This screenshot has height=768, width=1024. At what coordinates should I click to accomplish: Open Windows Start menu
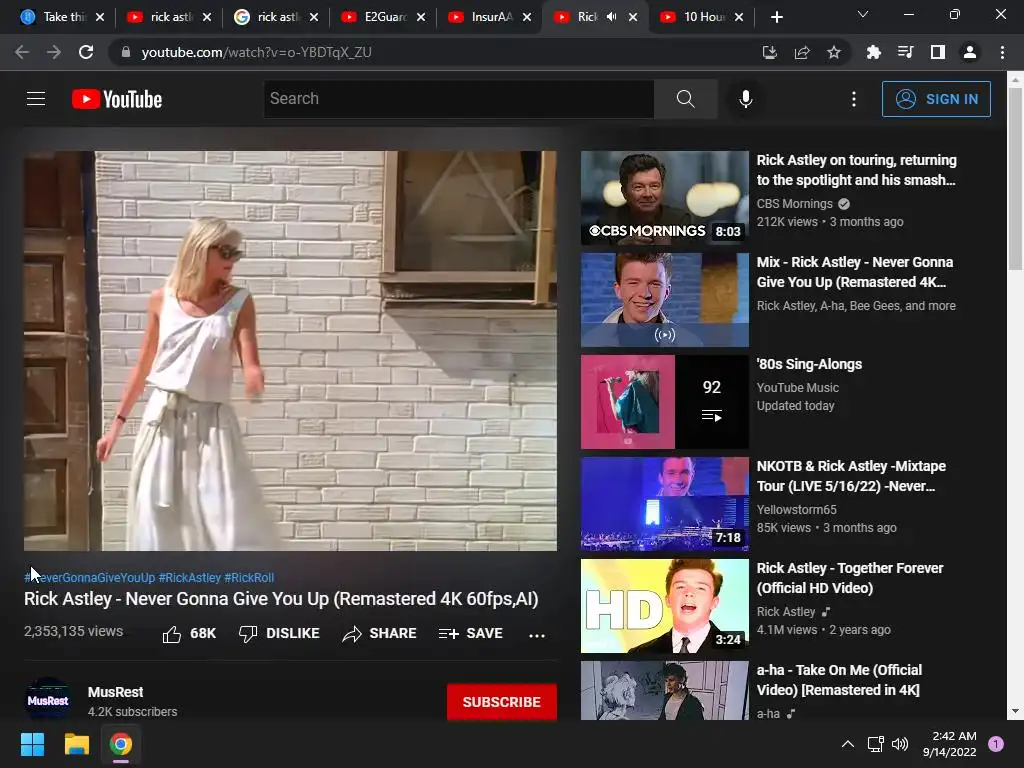(x=32, y=744)
